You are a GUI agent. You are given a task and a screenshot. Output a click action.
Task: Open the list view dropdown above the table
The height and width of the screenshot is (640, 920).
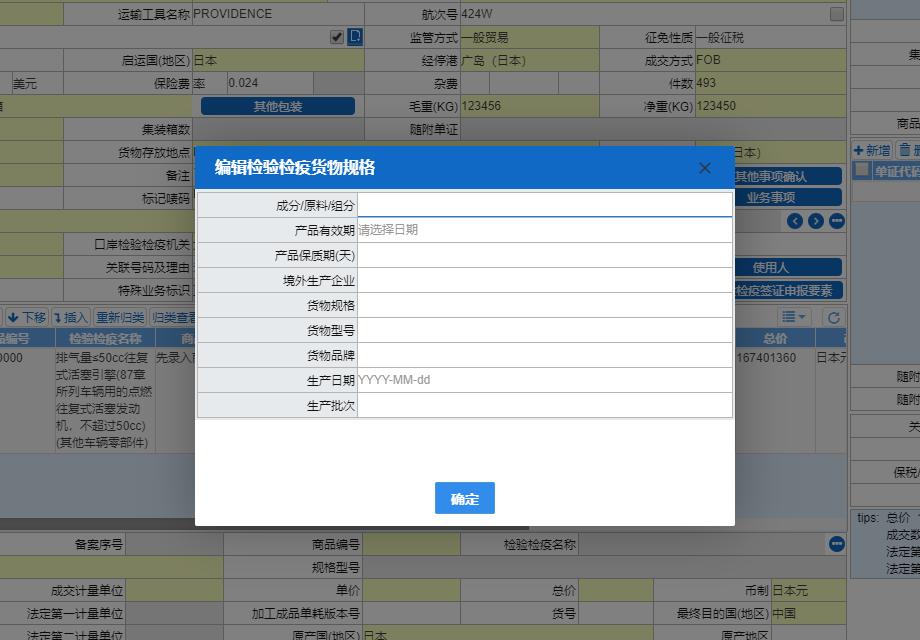pos(797,315)
